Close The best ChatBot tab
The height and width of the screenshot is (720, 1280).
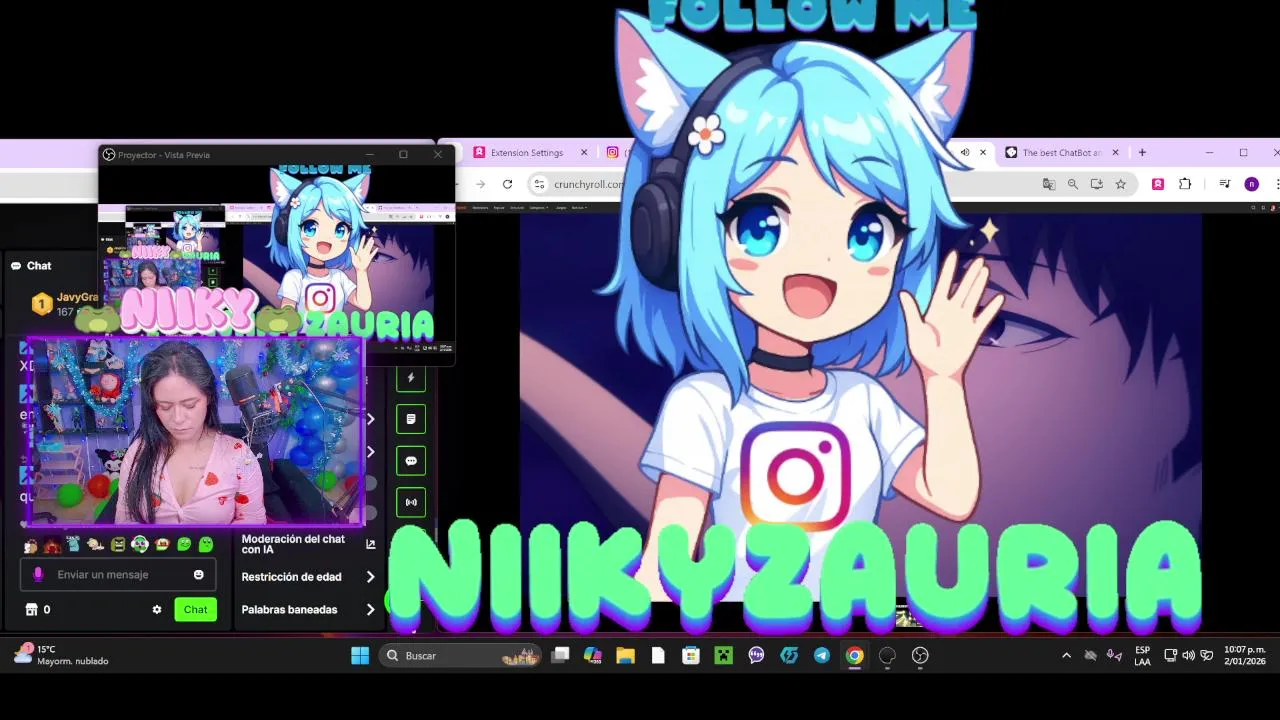[x=1115, y=153]
